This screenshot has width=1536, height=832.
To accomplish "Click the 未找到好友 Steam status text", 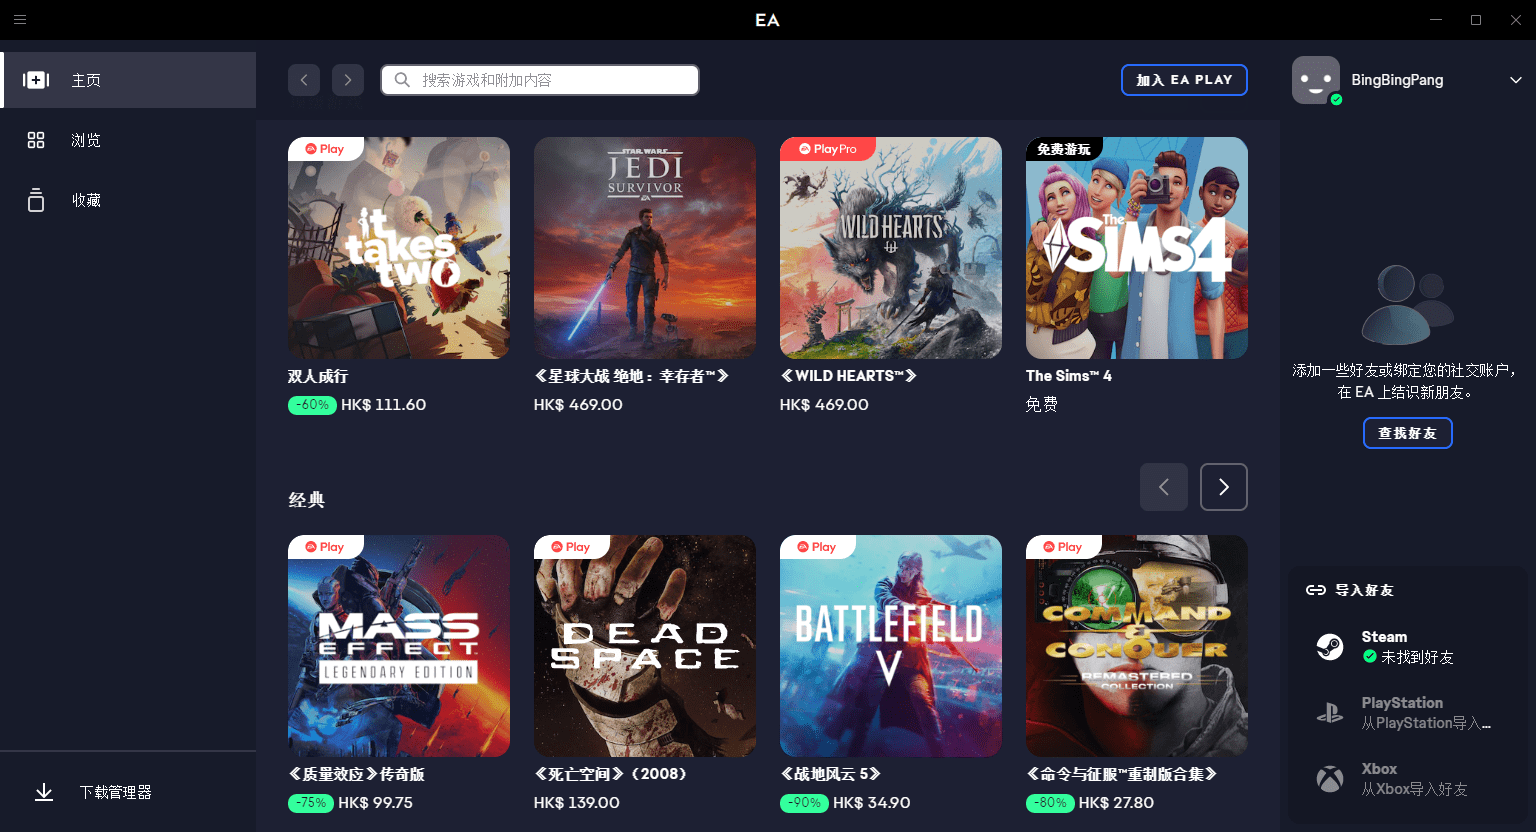I will [1417, 657].
